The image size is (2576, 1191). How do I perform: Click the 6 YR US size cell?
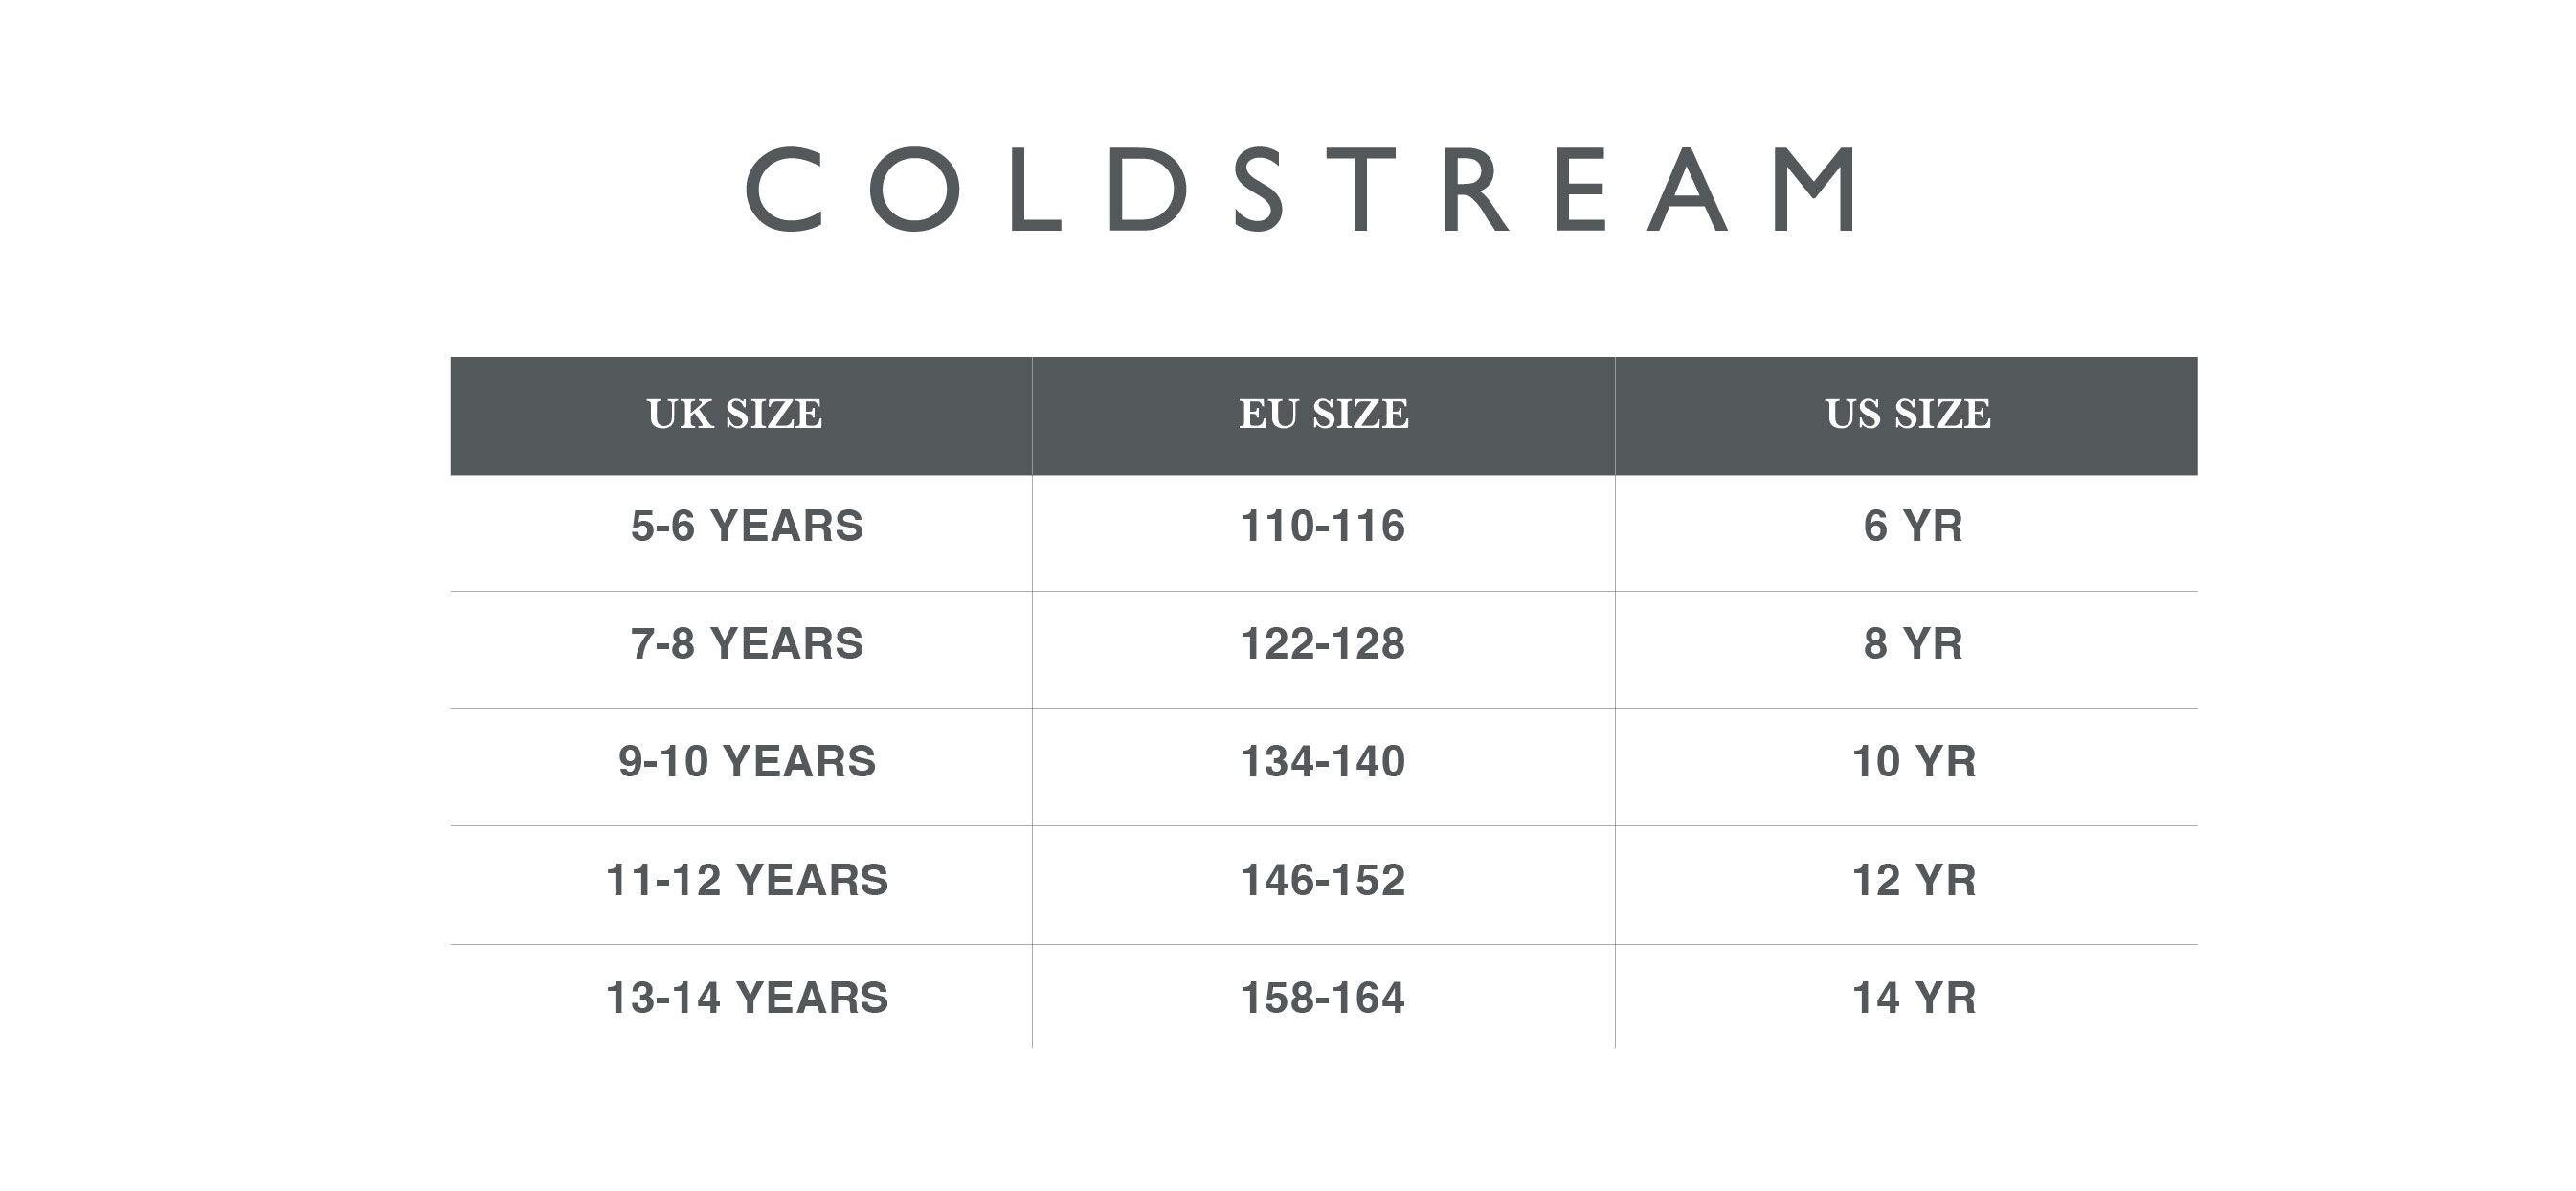click(x=1913, y=526)
